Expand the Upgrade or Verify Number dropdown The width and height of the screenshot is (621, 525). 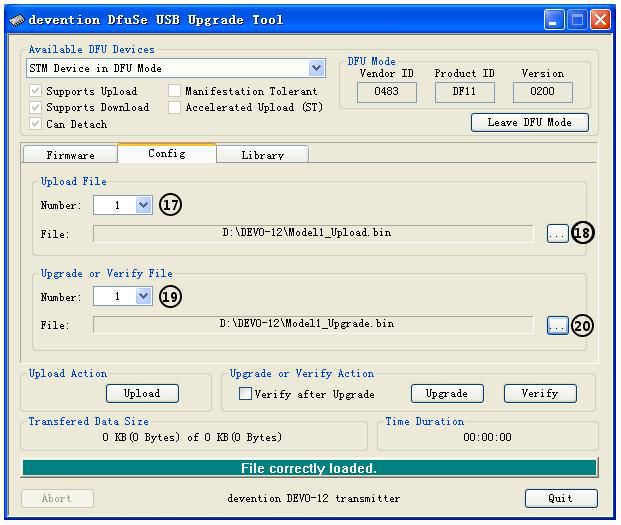(144, 296)
